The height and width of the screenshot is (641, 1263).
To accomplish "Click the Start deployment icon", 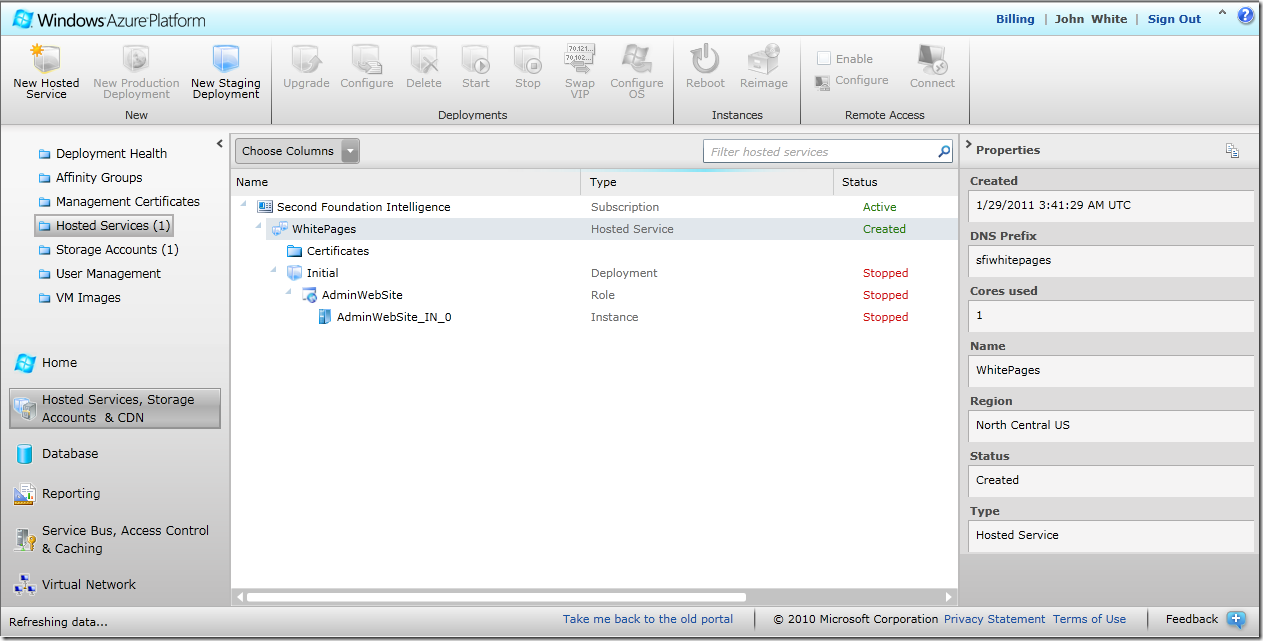I will tap(476, 59).
